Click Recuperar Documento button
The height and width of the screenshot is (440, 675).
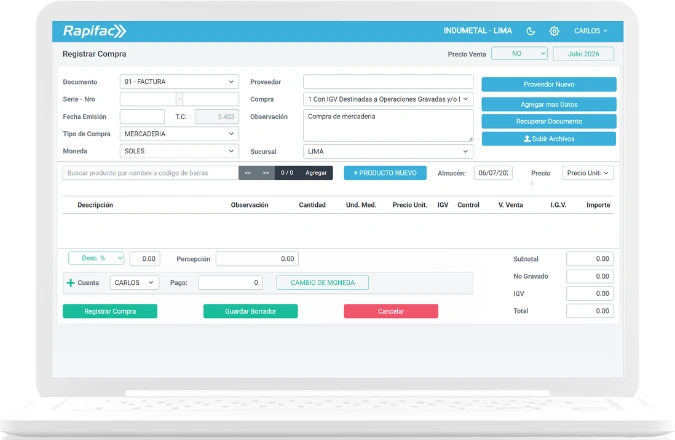[549, 121]
